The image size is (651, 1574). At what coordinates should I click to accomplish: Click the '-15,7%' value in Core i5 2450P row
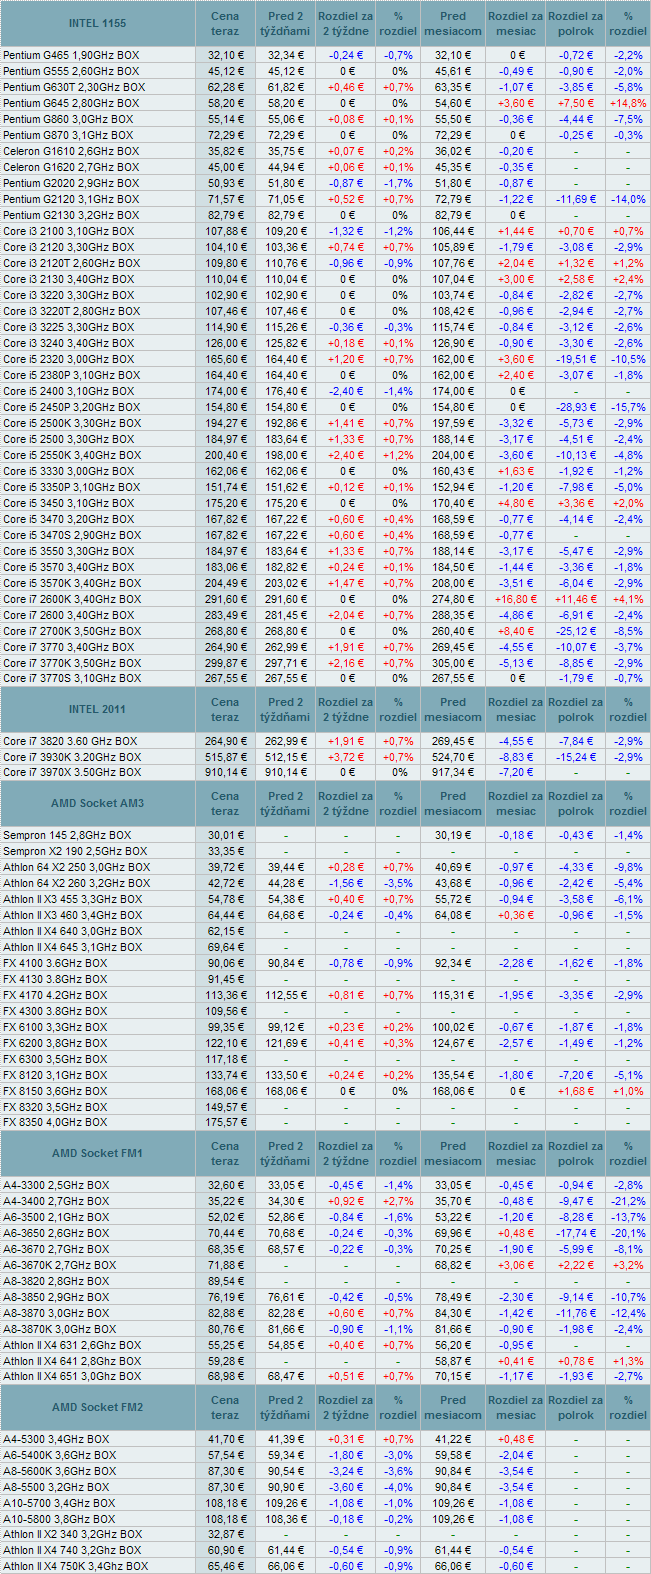628,407
